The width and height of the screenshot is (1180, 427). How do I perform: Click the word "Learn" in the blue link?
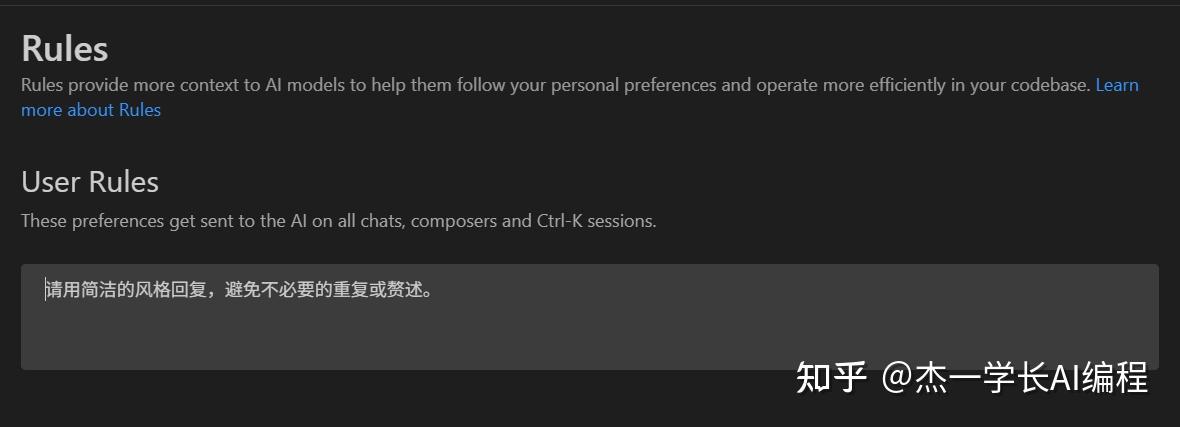click(1117, 85)
